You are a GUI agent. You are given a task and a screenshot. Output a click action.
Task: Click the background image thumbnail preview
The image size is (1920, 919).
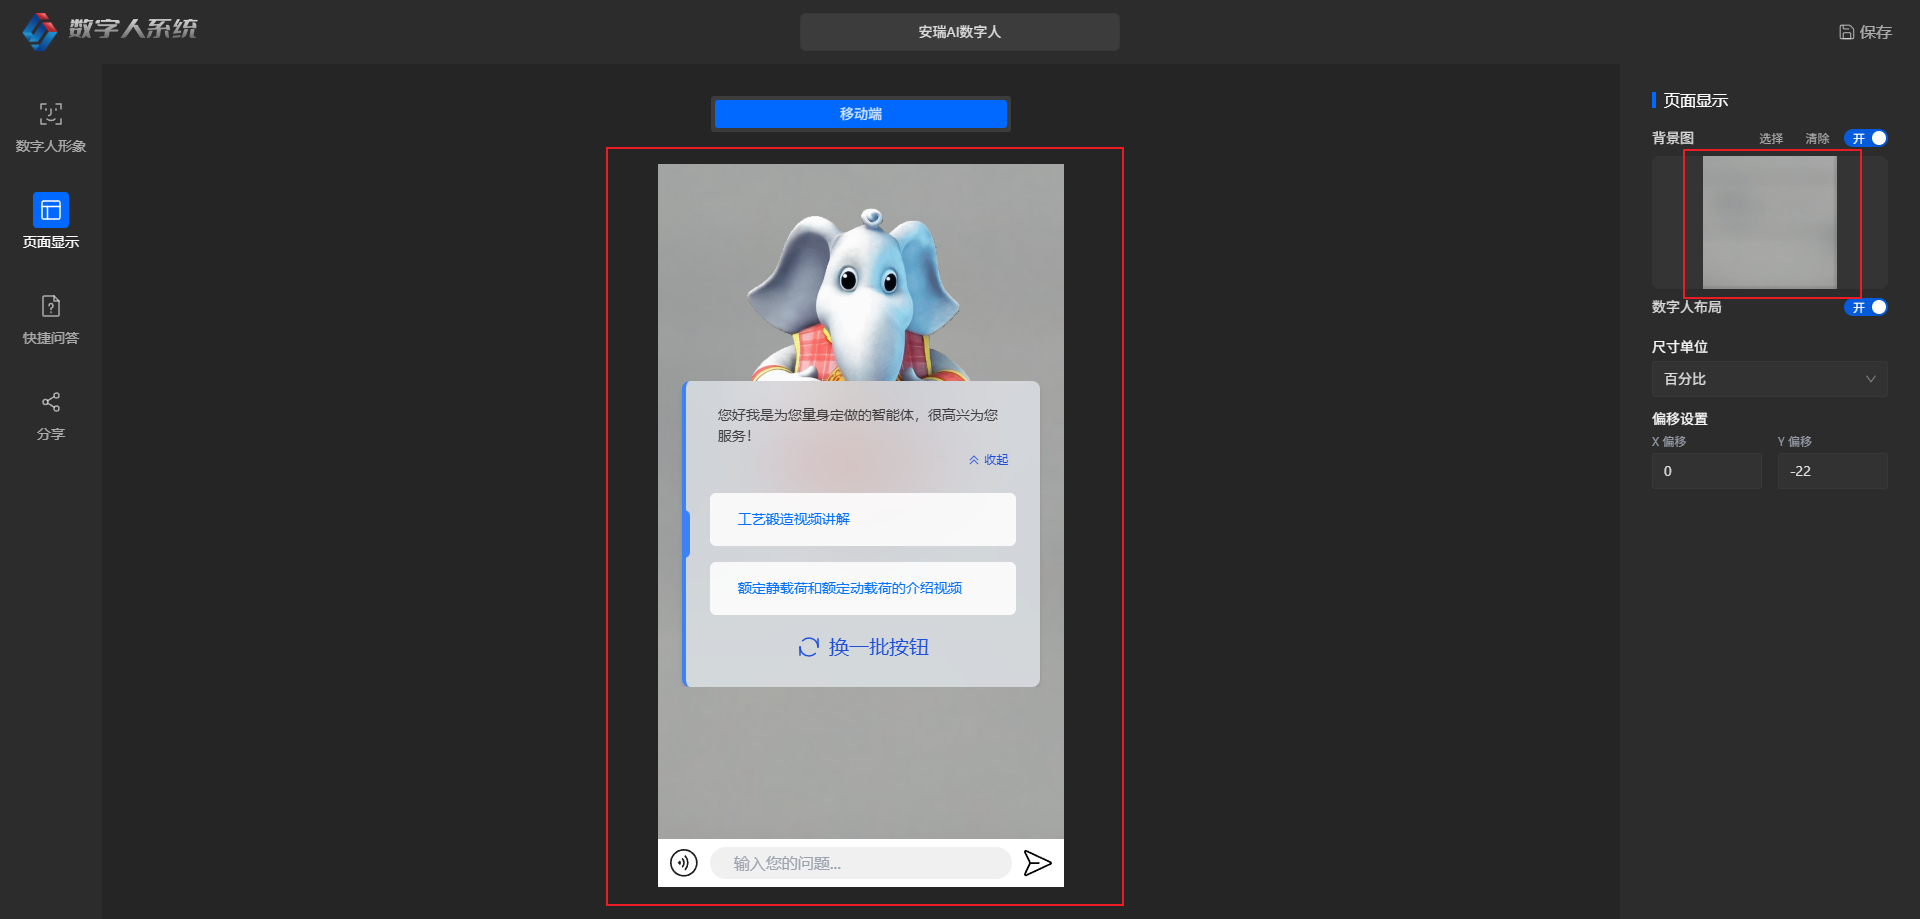[x=1769, y=222]
